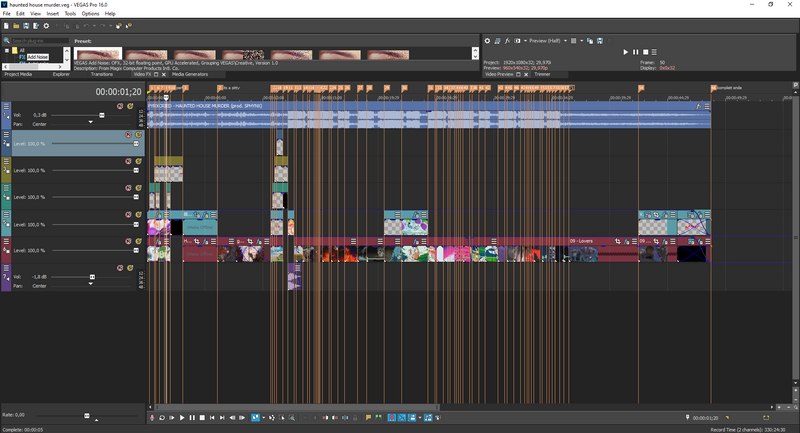Open the project properties gear icon
Screen dimensions: 800x433
(46, 25)
